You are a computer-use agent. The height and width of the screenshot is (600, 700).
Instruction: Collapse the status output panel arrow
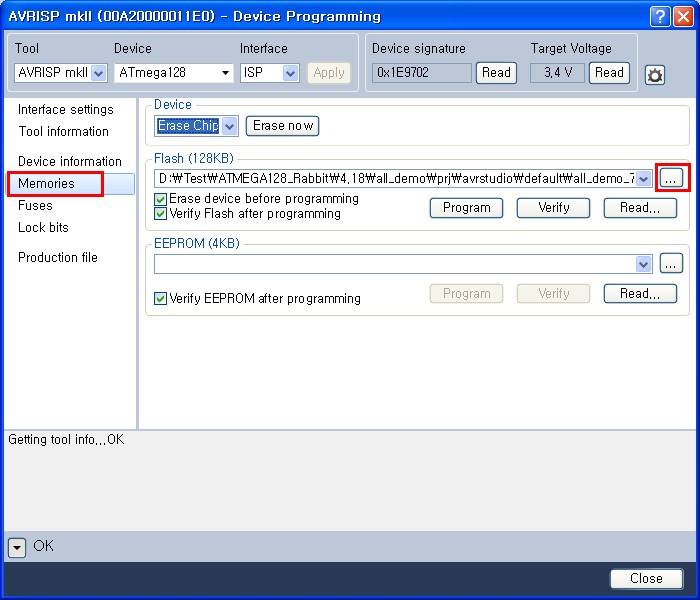point(17,547)
